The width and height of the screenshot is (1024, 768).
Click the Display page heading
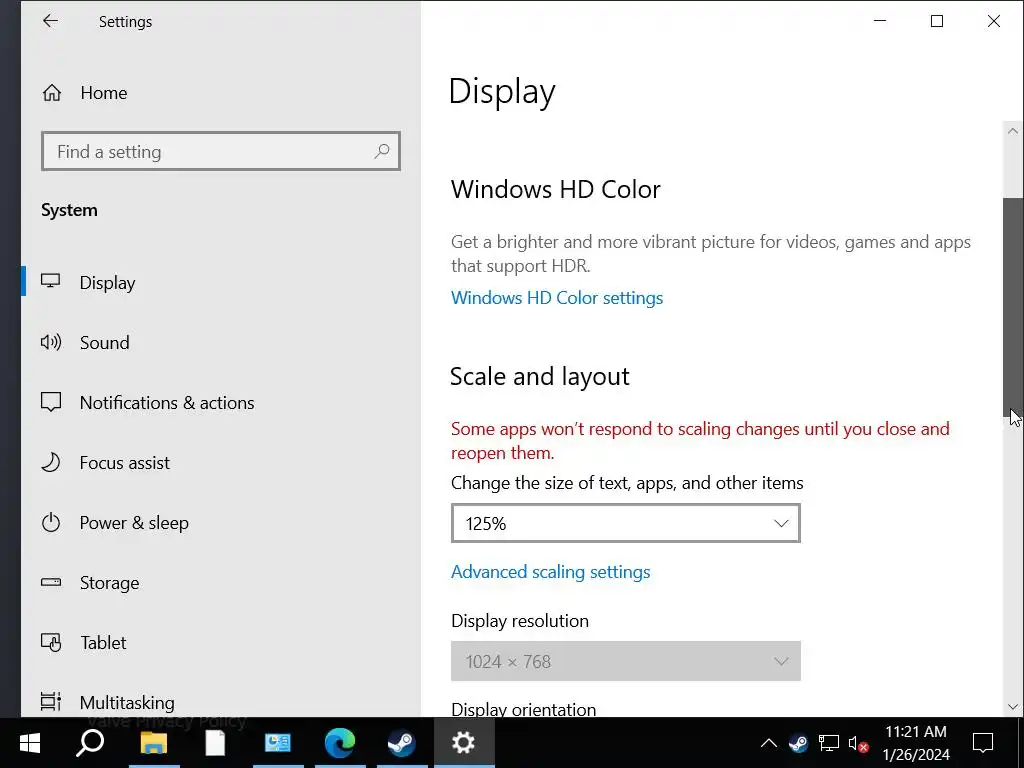click(502, 92)
